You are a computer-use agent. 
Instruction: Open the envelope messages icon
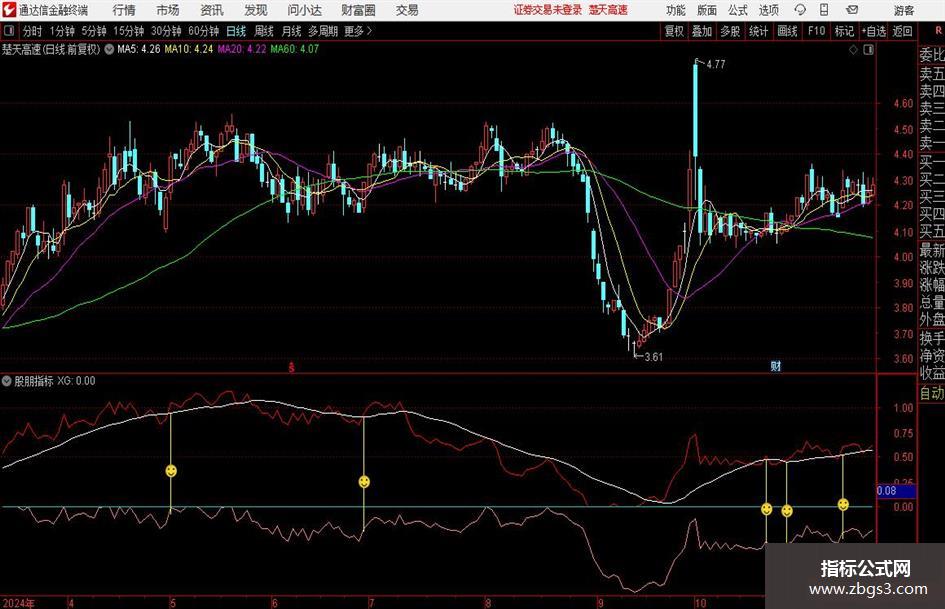pyautogui.click(x=852, y=10)
